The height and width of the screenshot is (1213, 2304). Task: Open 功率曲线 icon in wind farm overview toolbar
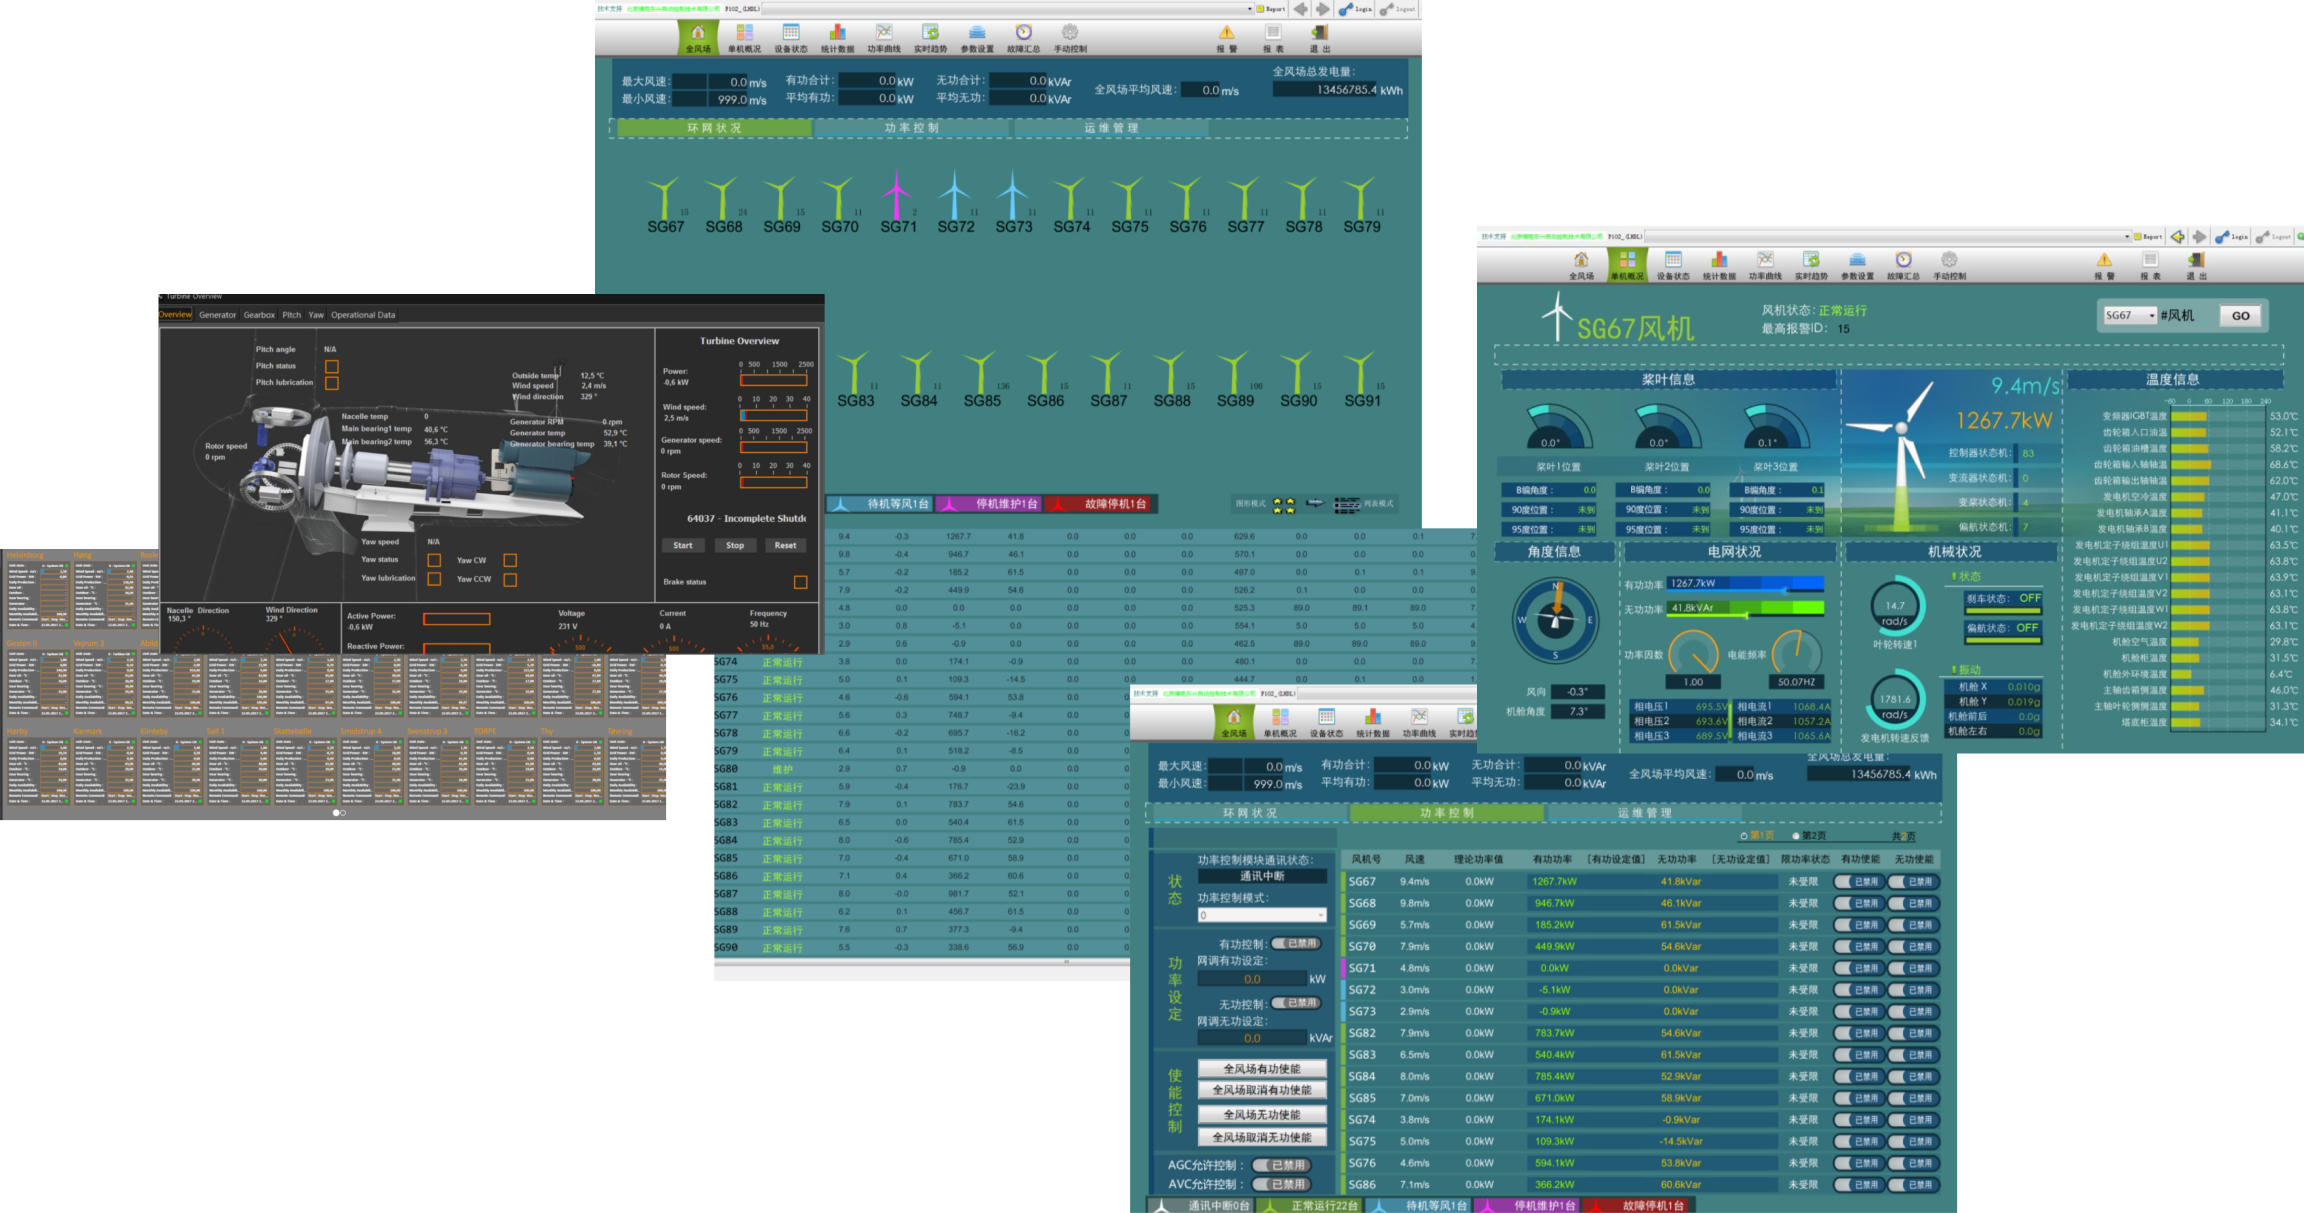(884, 38)
